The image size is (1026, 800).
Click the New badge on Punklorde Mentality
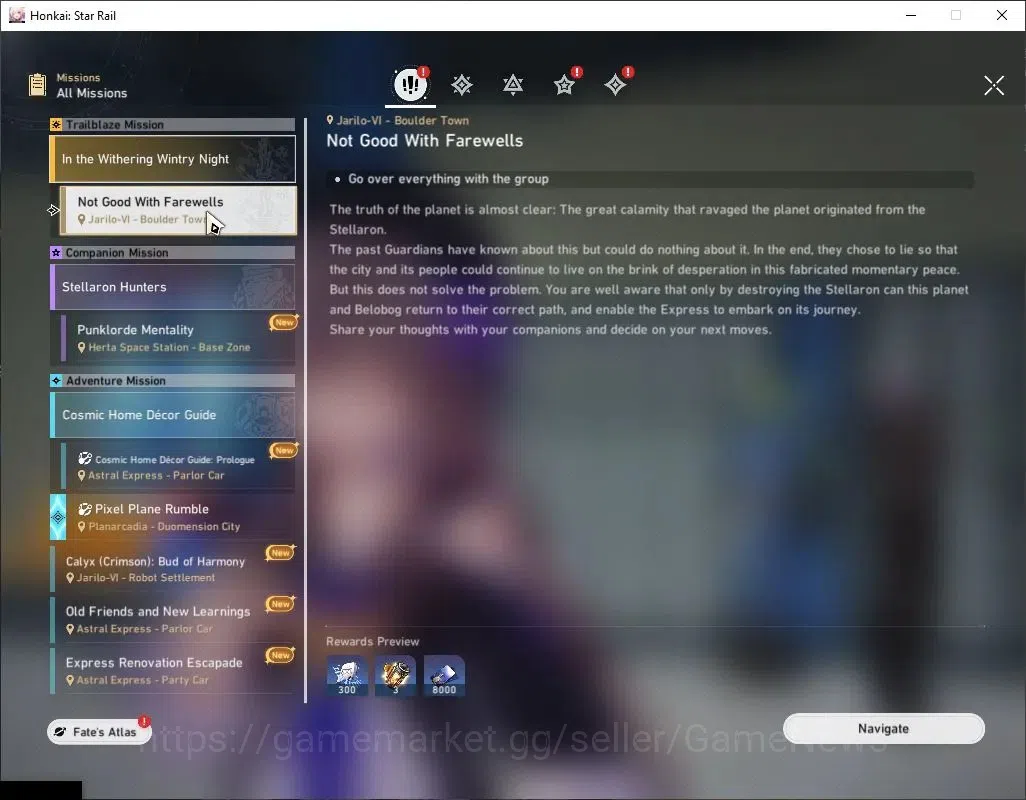tap(284, 322)
